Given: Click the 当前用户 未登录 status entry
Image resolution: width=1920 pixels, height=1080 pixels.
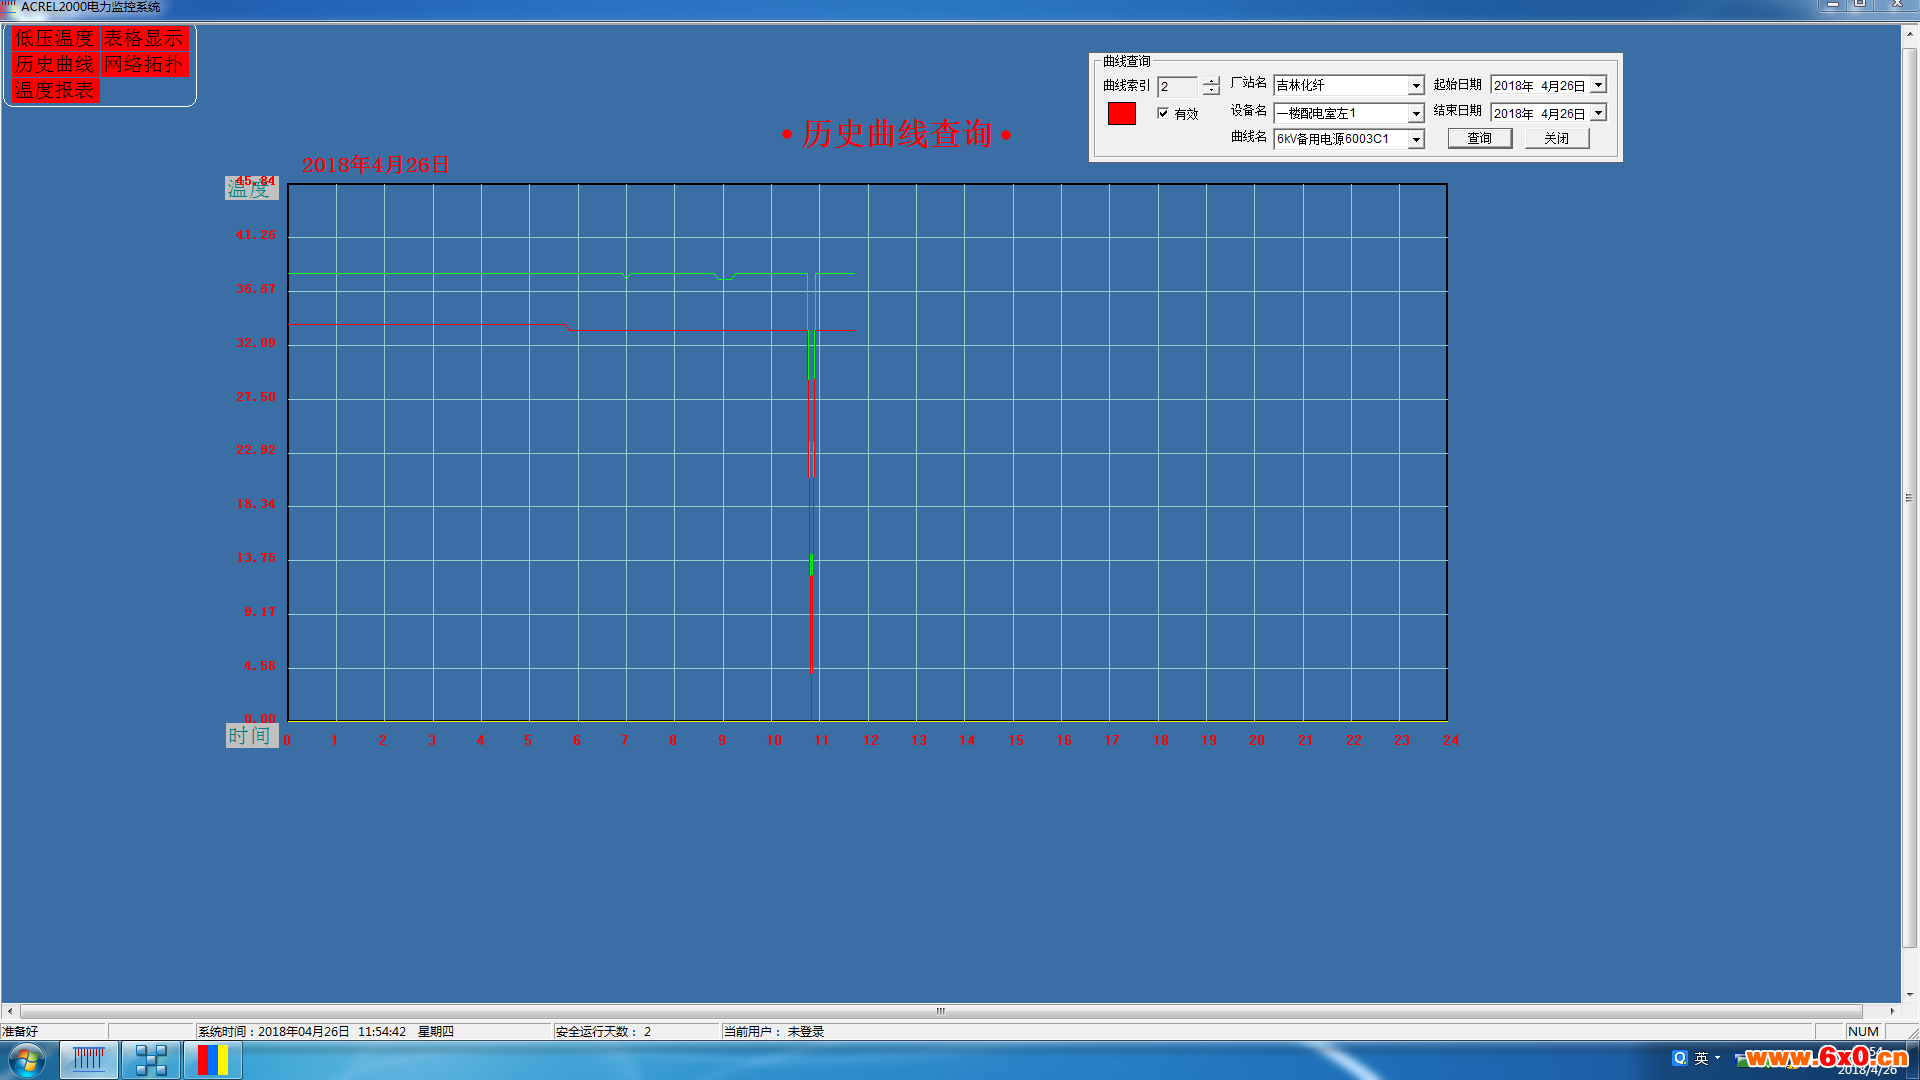Looking at the screenshot, I should tap(774, 1032).
